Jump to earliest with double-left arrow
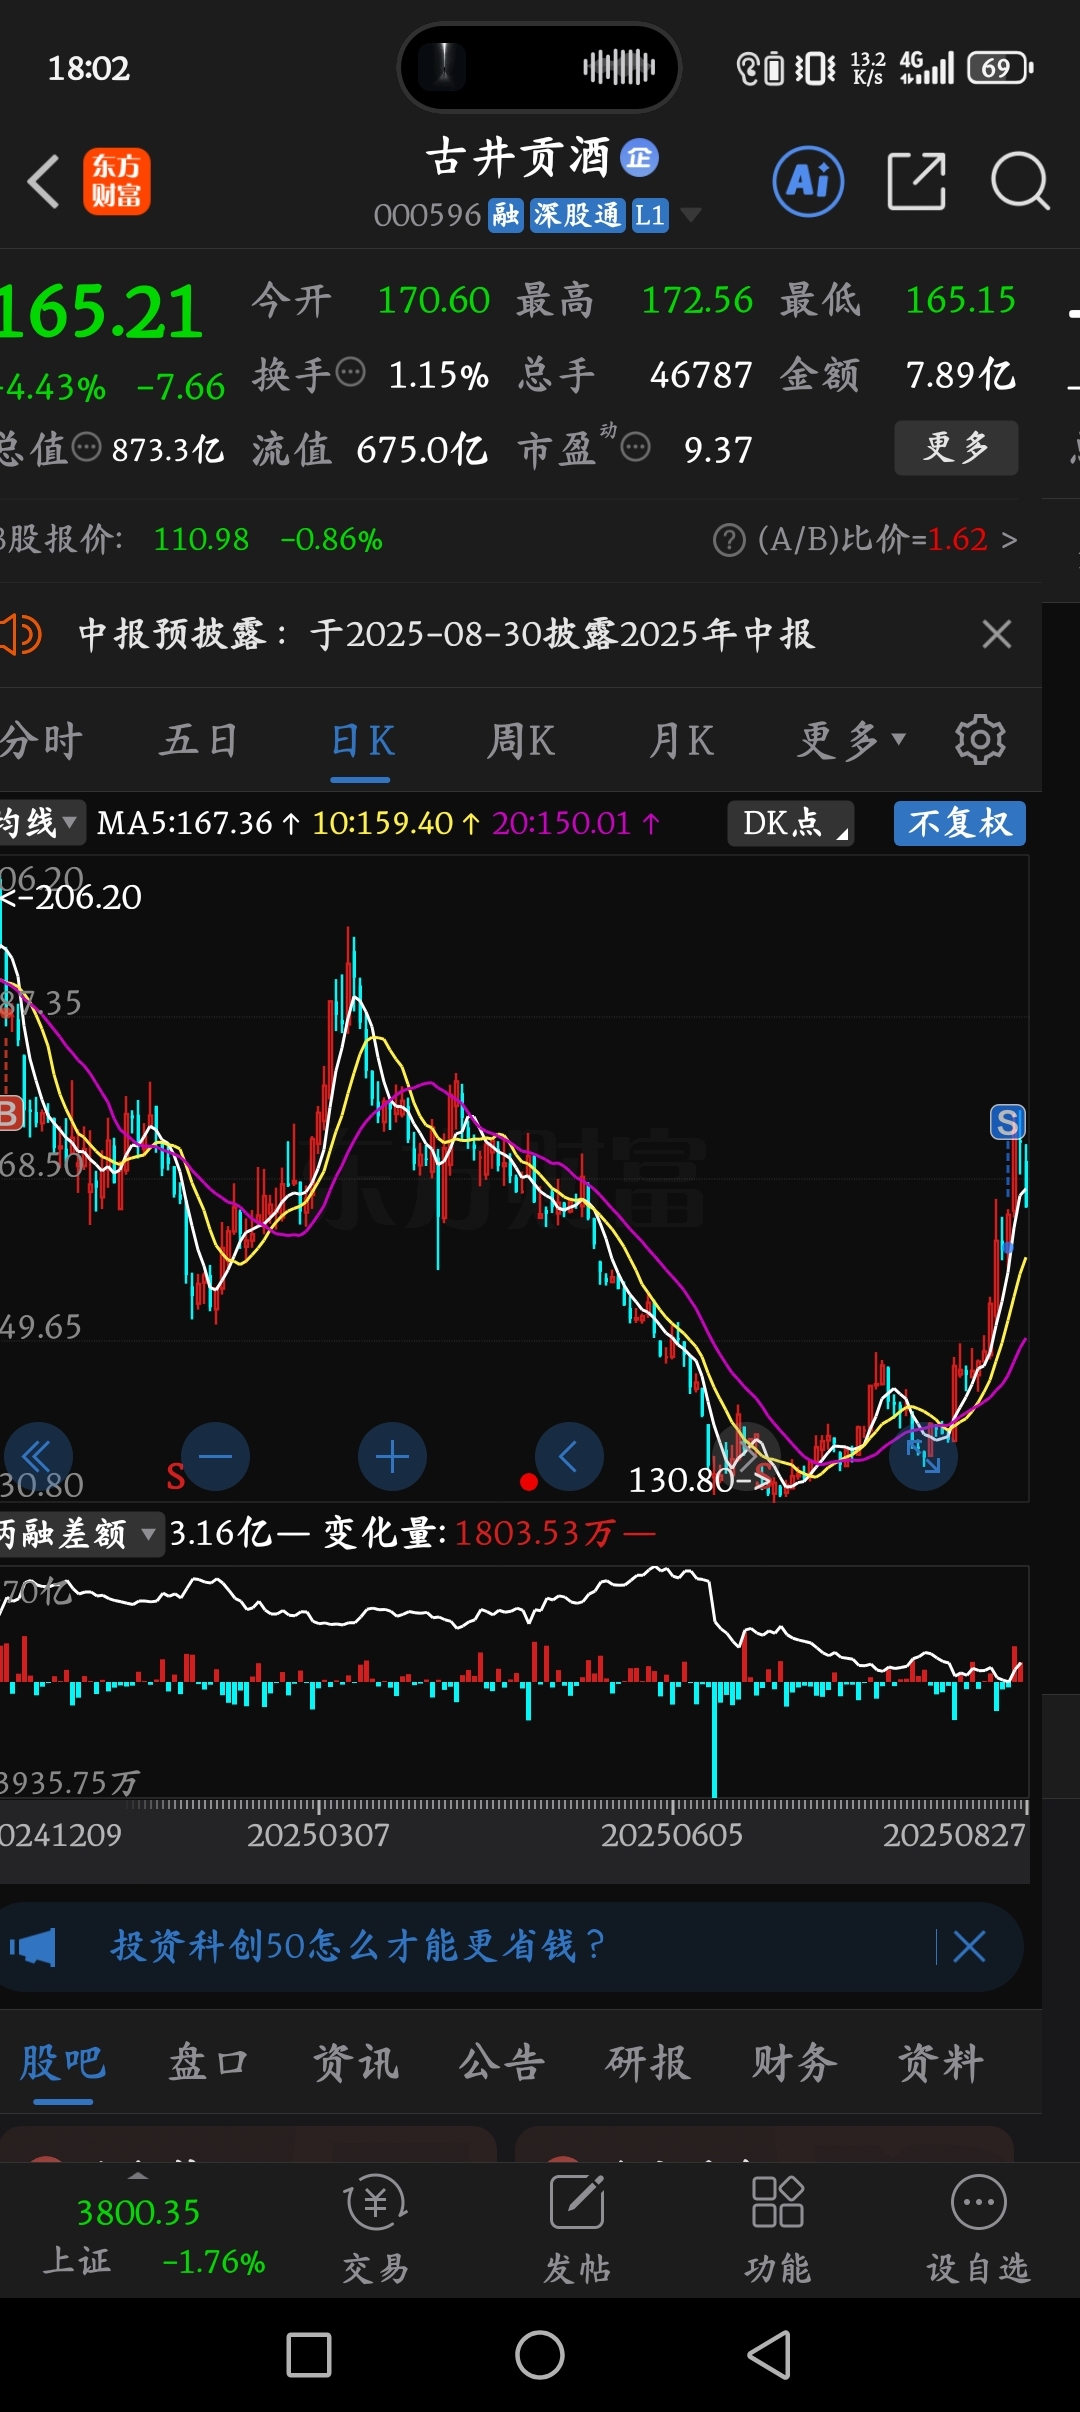 38,1456
